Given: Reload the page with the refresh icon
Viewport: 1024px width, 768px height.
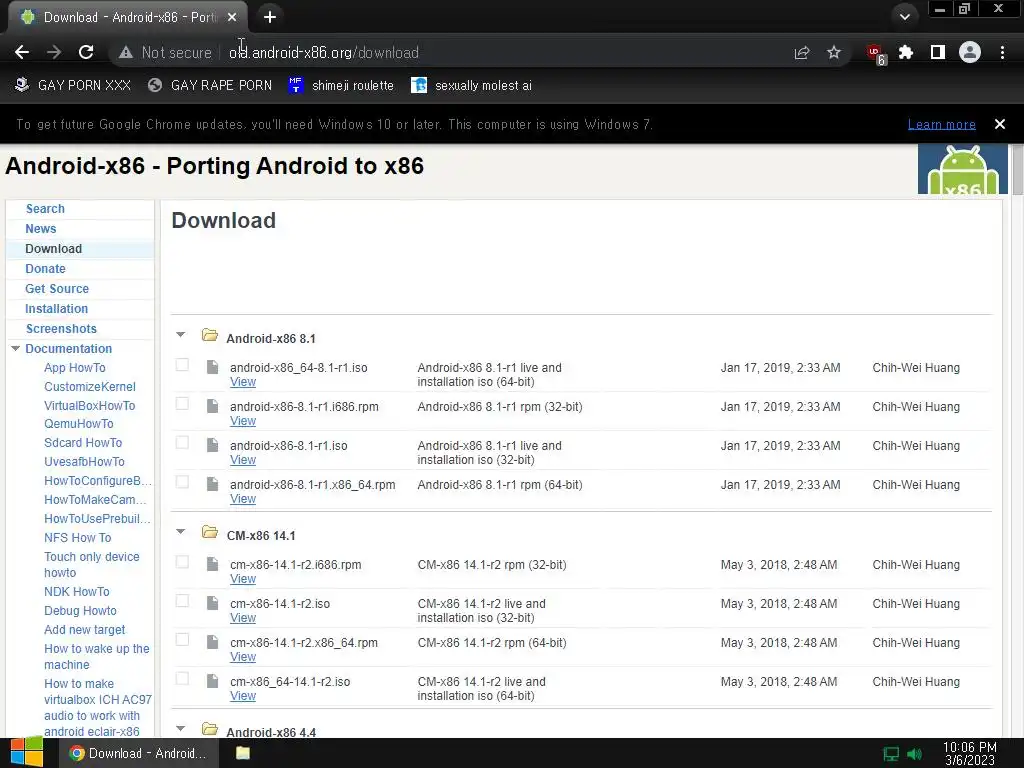Looking at the screenshot, I should 86,52.
